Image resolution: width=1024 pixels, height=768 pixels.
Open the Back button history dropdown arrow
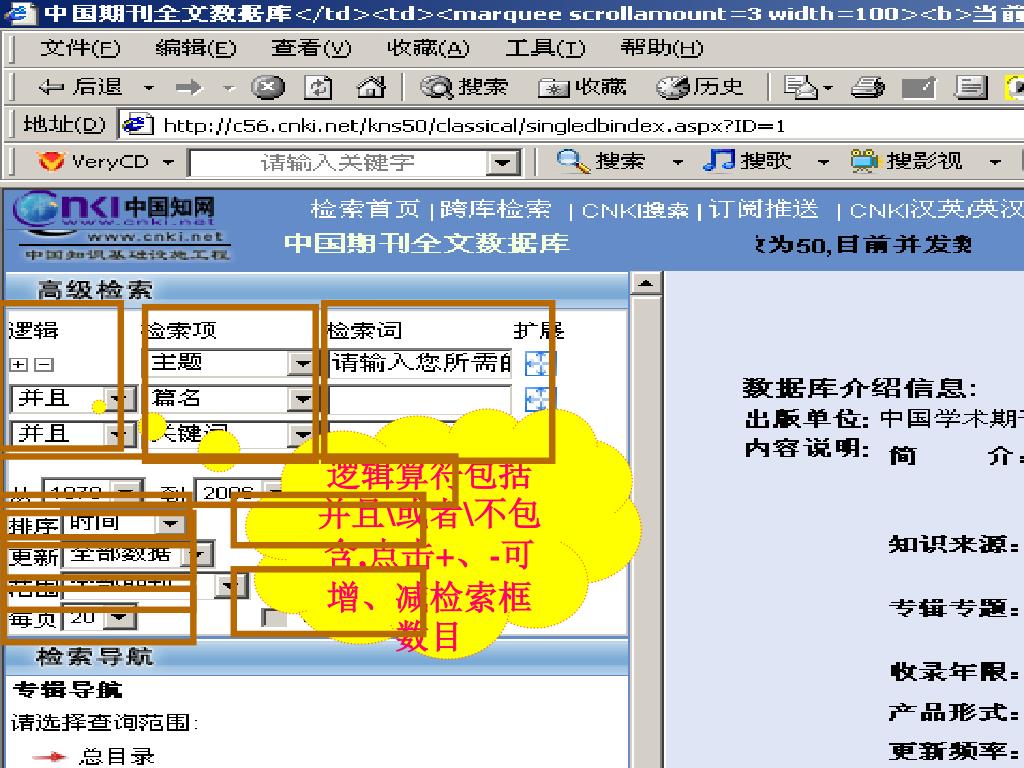149,88
